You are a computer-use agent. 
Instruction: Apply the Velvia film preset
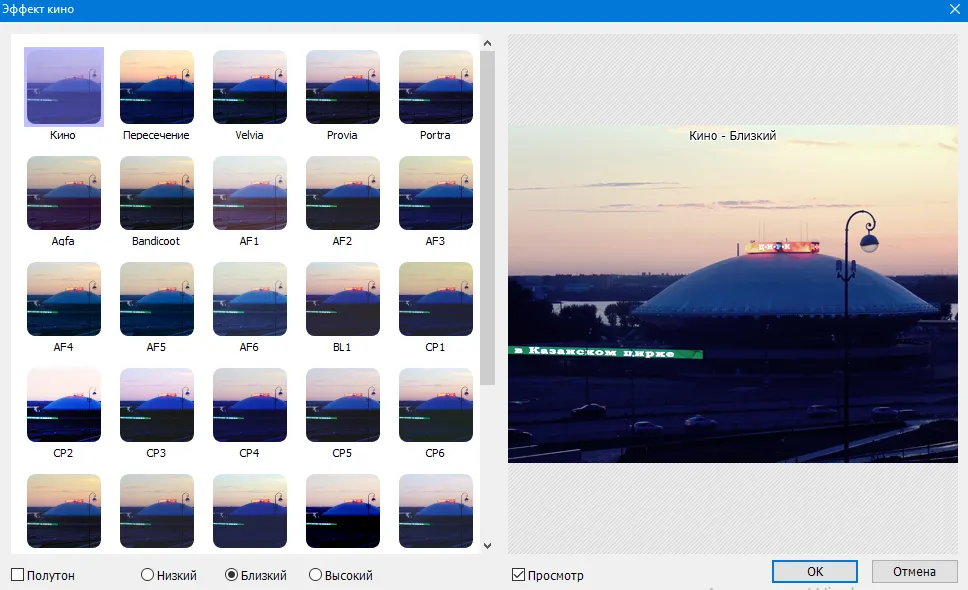[x=250, y=87]
